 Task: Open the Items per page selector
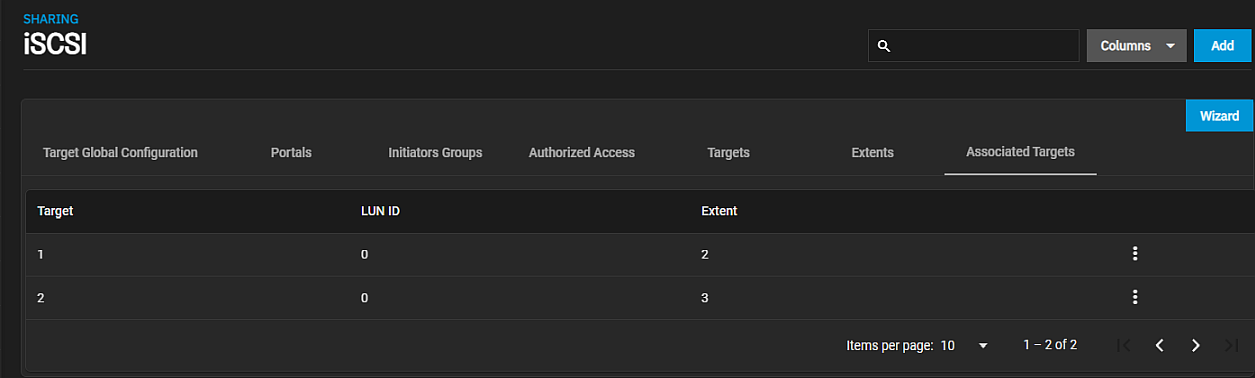965,345
